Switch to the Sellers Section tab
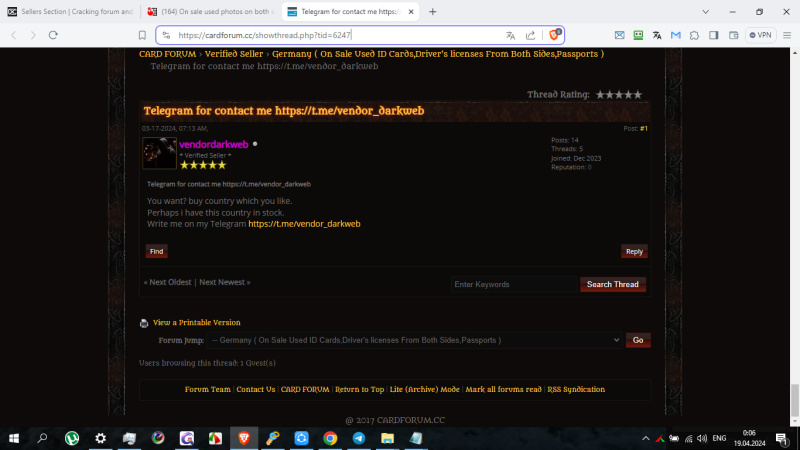800x450 pixels. pyautogui.click(x=70, y=11)
